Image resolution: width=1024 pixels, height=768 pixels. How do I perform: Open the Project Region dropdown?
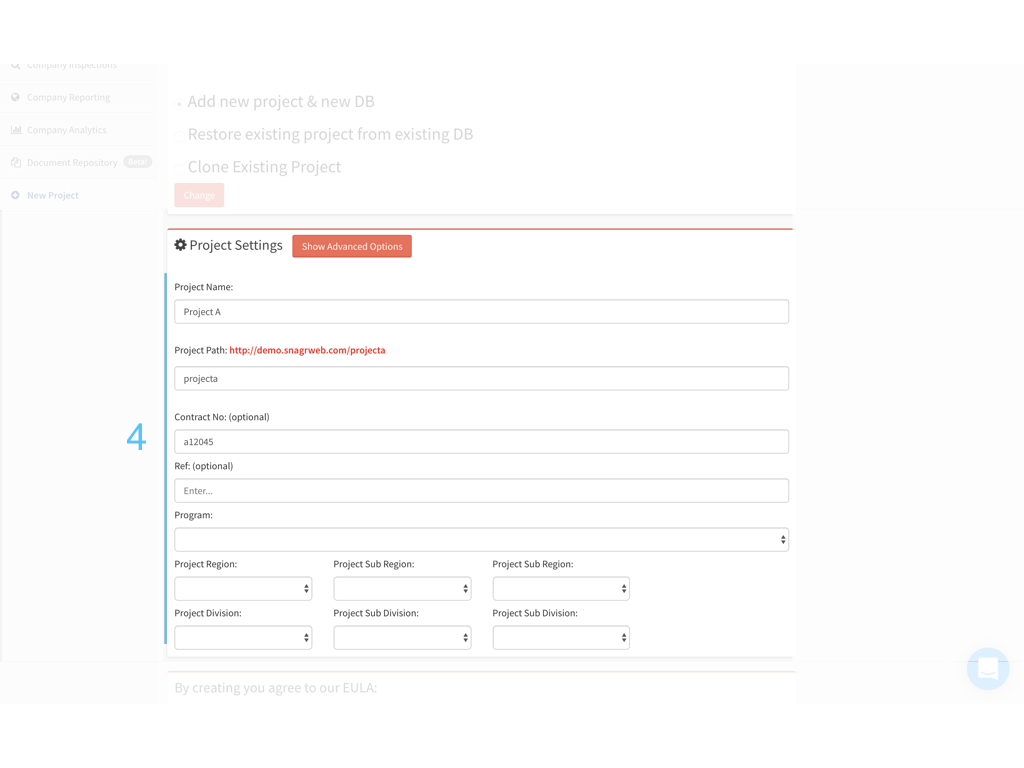[x=243, y=588]
